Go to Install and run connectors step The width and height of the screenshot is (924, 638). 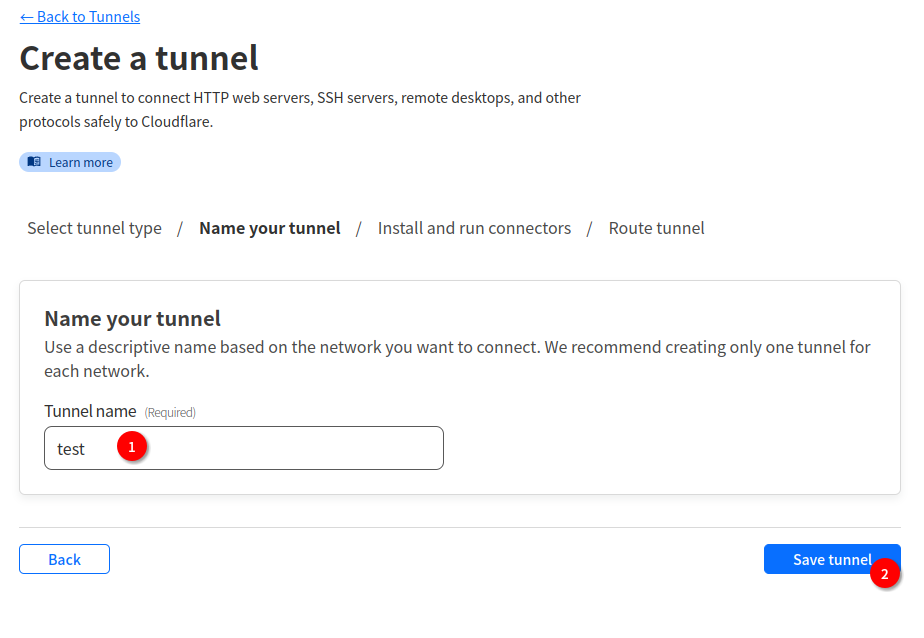[474, 228]
